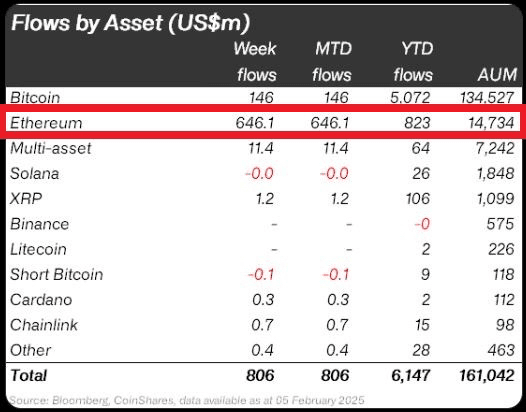526x412 pixels.
Task: Select the XRP row label
Action: [x=26, y=199]
